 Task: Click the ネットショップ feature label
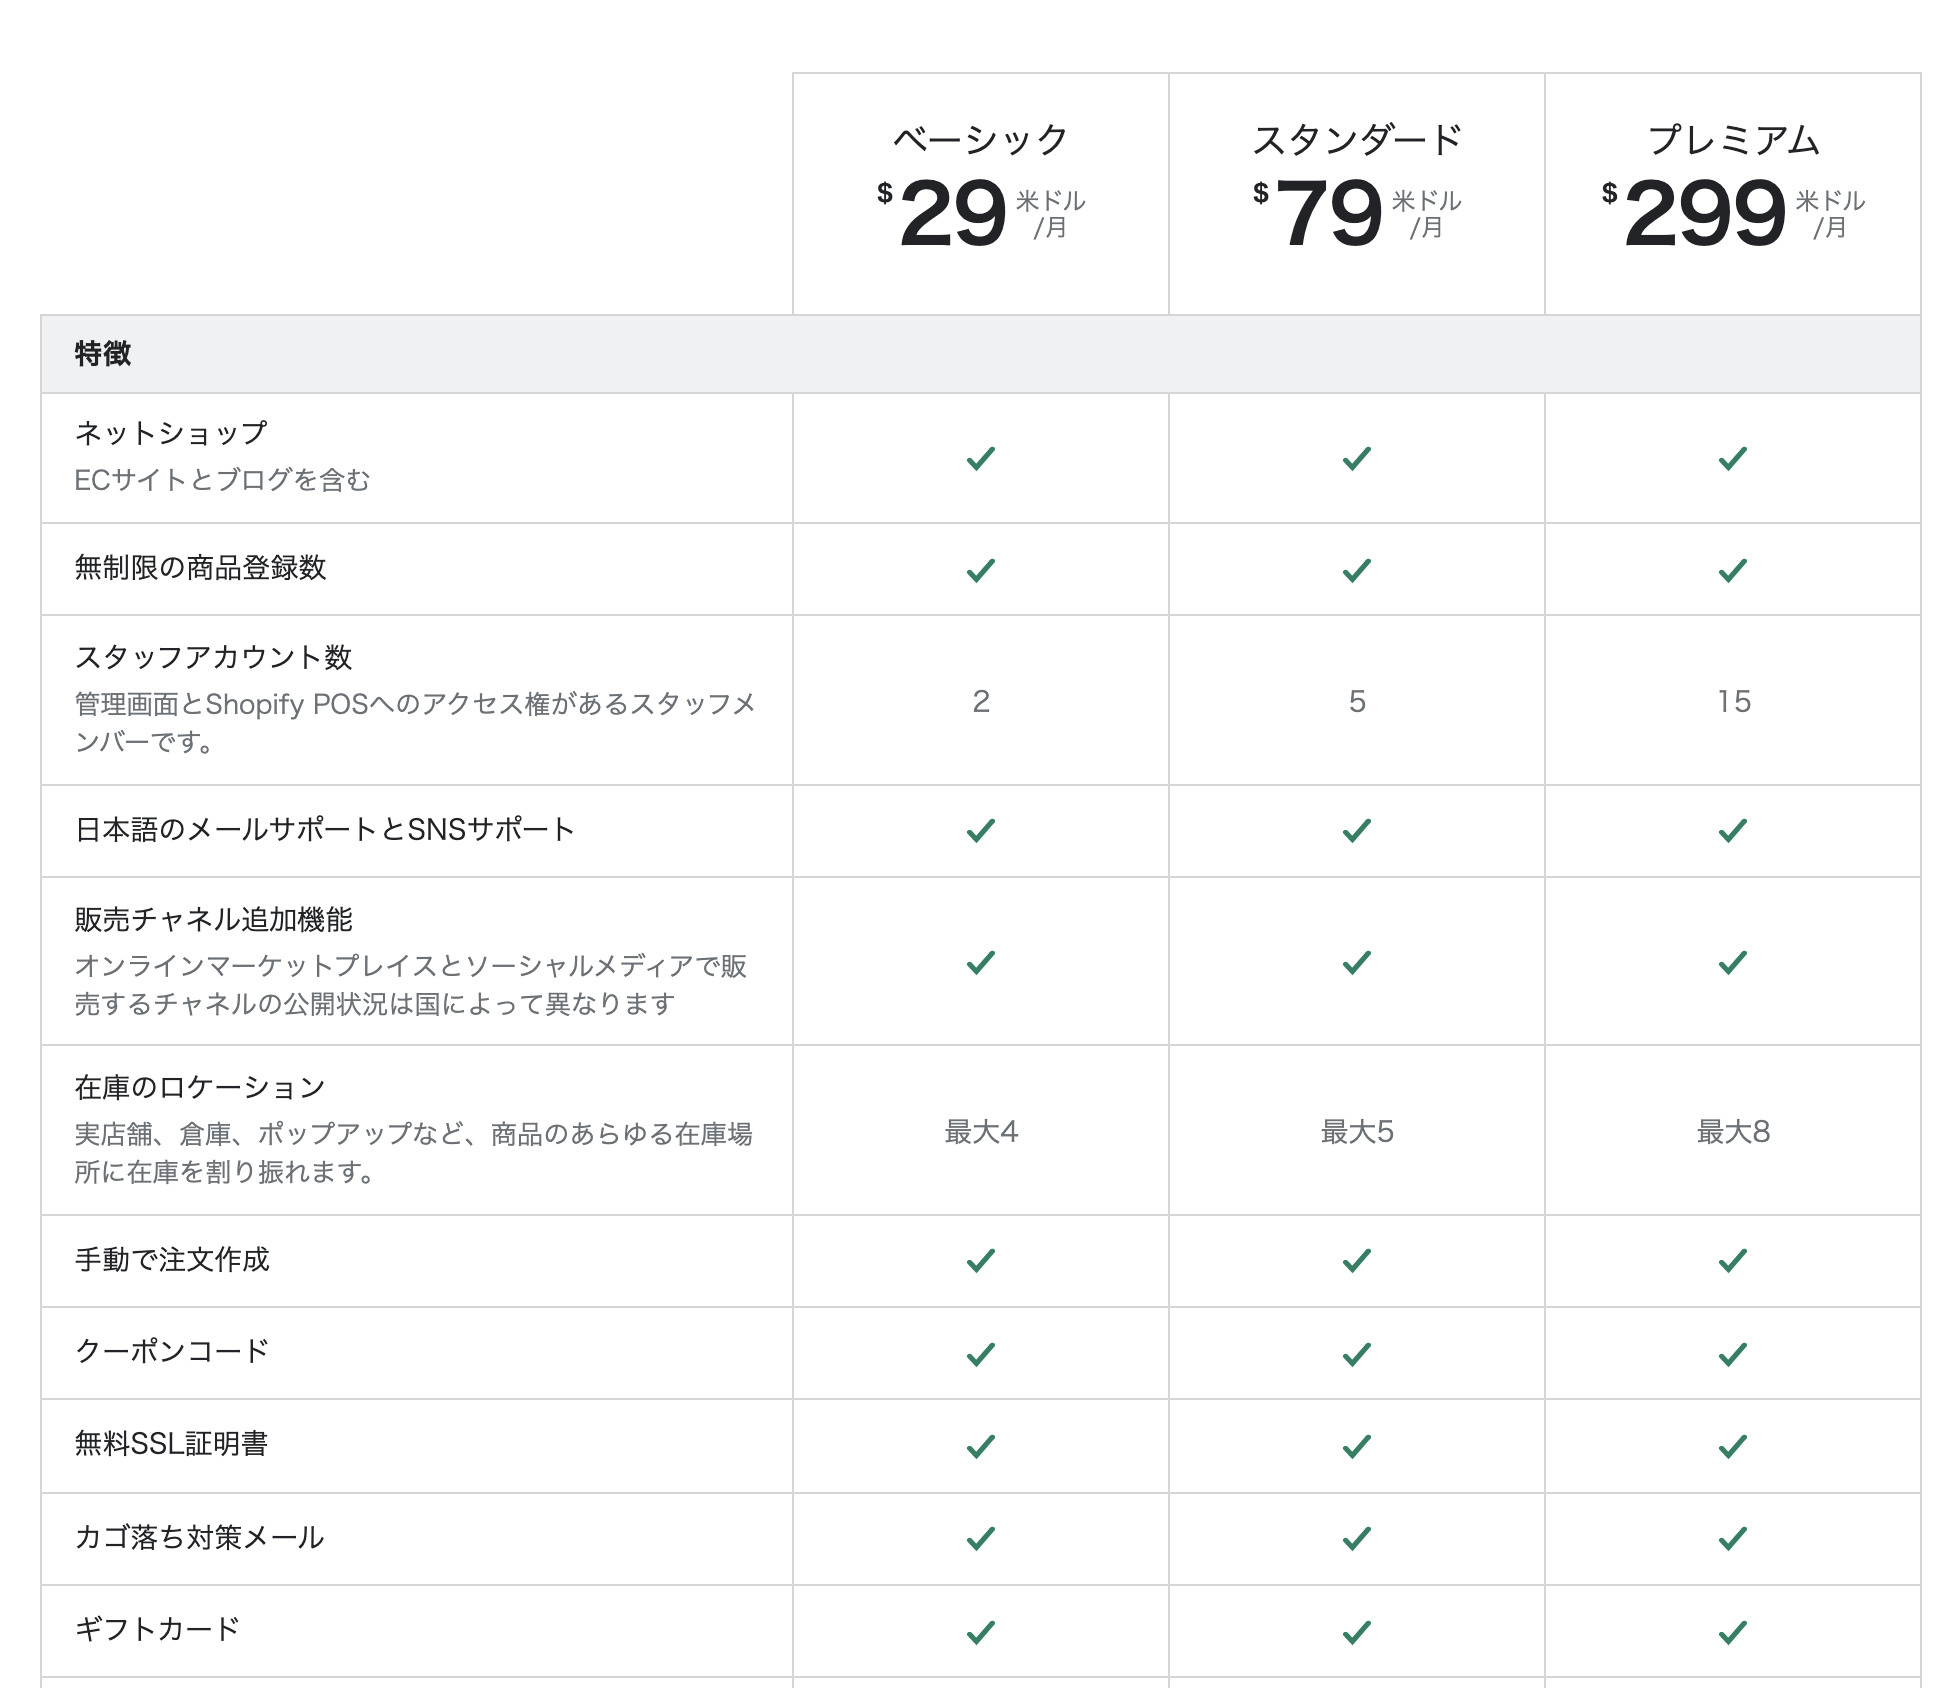click(171, 432)
